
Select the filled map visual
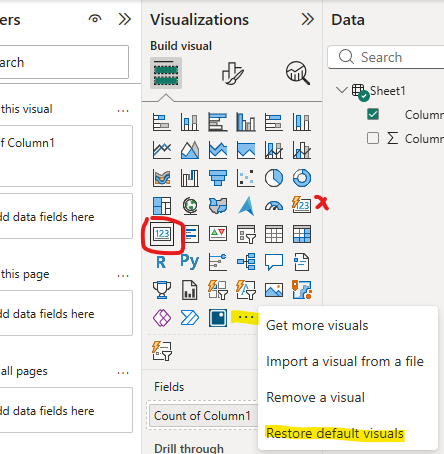[218, 206]
